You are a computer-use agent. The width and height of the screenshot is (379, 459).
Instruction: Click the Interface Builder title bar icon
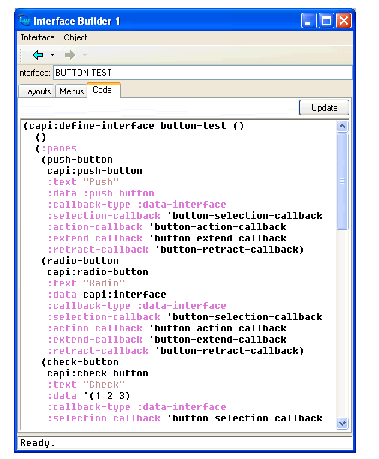pos(24,21)
